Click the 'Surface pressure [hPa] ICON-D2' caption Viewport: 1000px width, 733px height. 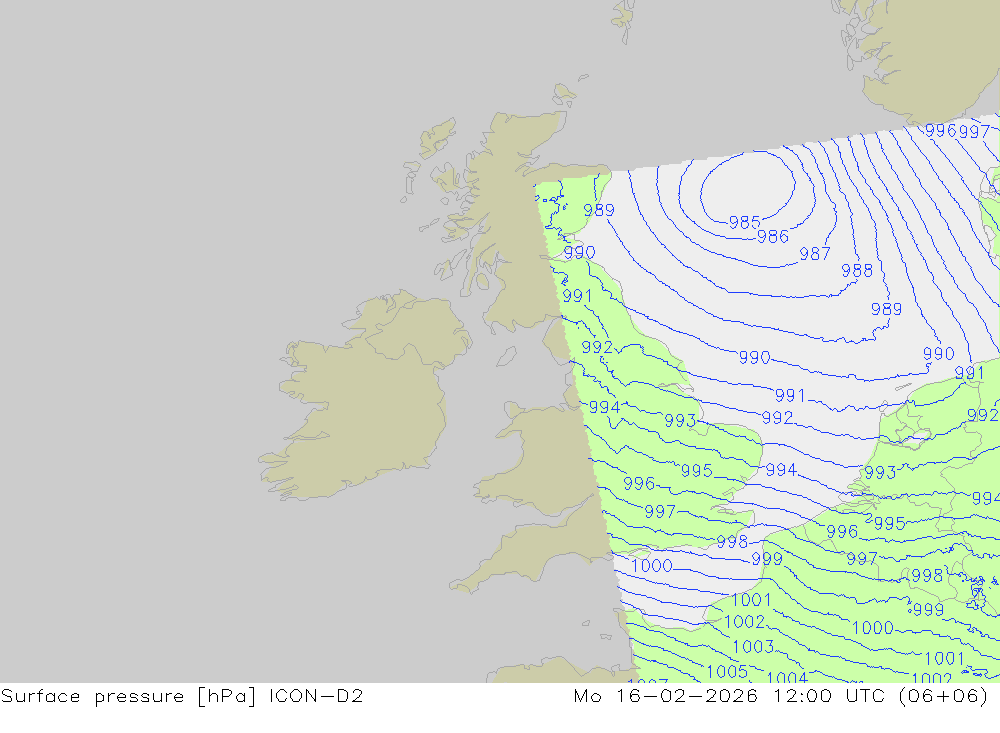point(182,695)
